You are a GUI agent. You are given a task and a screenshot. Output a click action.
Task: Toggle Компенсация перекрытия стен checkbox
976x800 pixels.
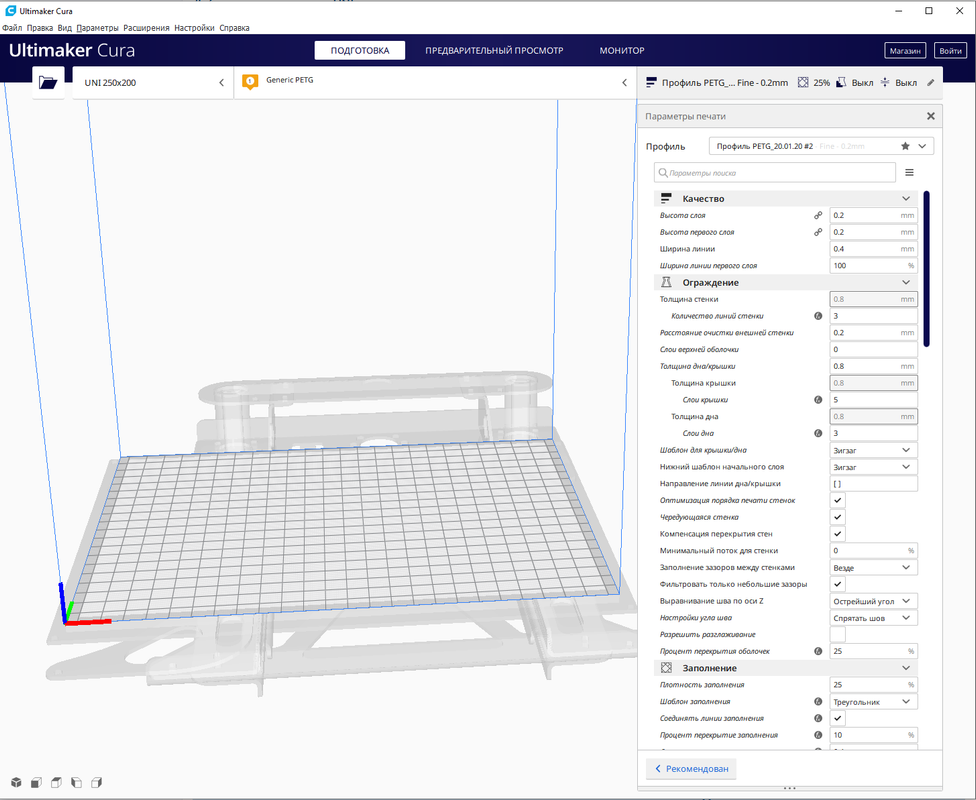(x=838, y=534)
